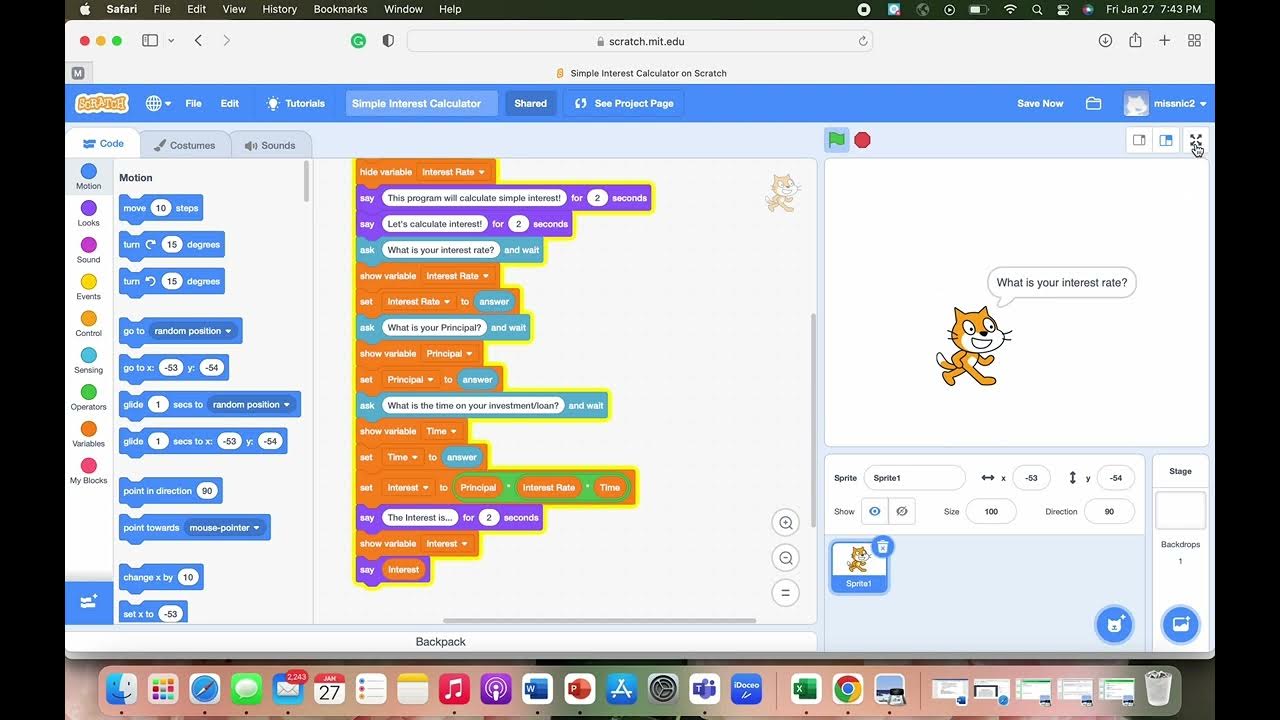The height and width of the screenshot is (720, 1280).
Task: Click the Sprite name field
Action: pyautogui.click(x=914, y=478)
